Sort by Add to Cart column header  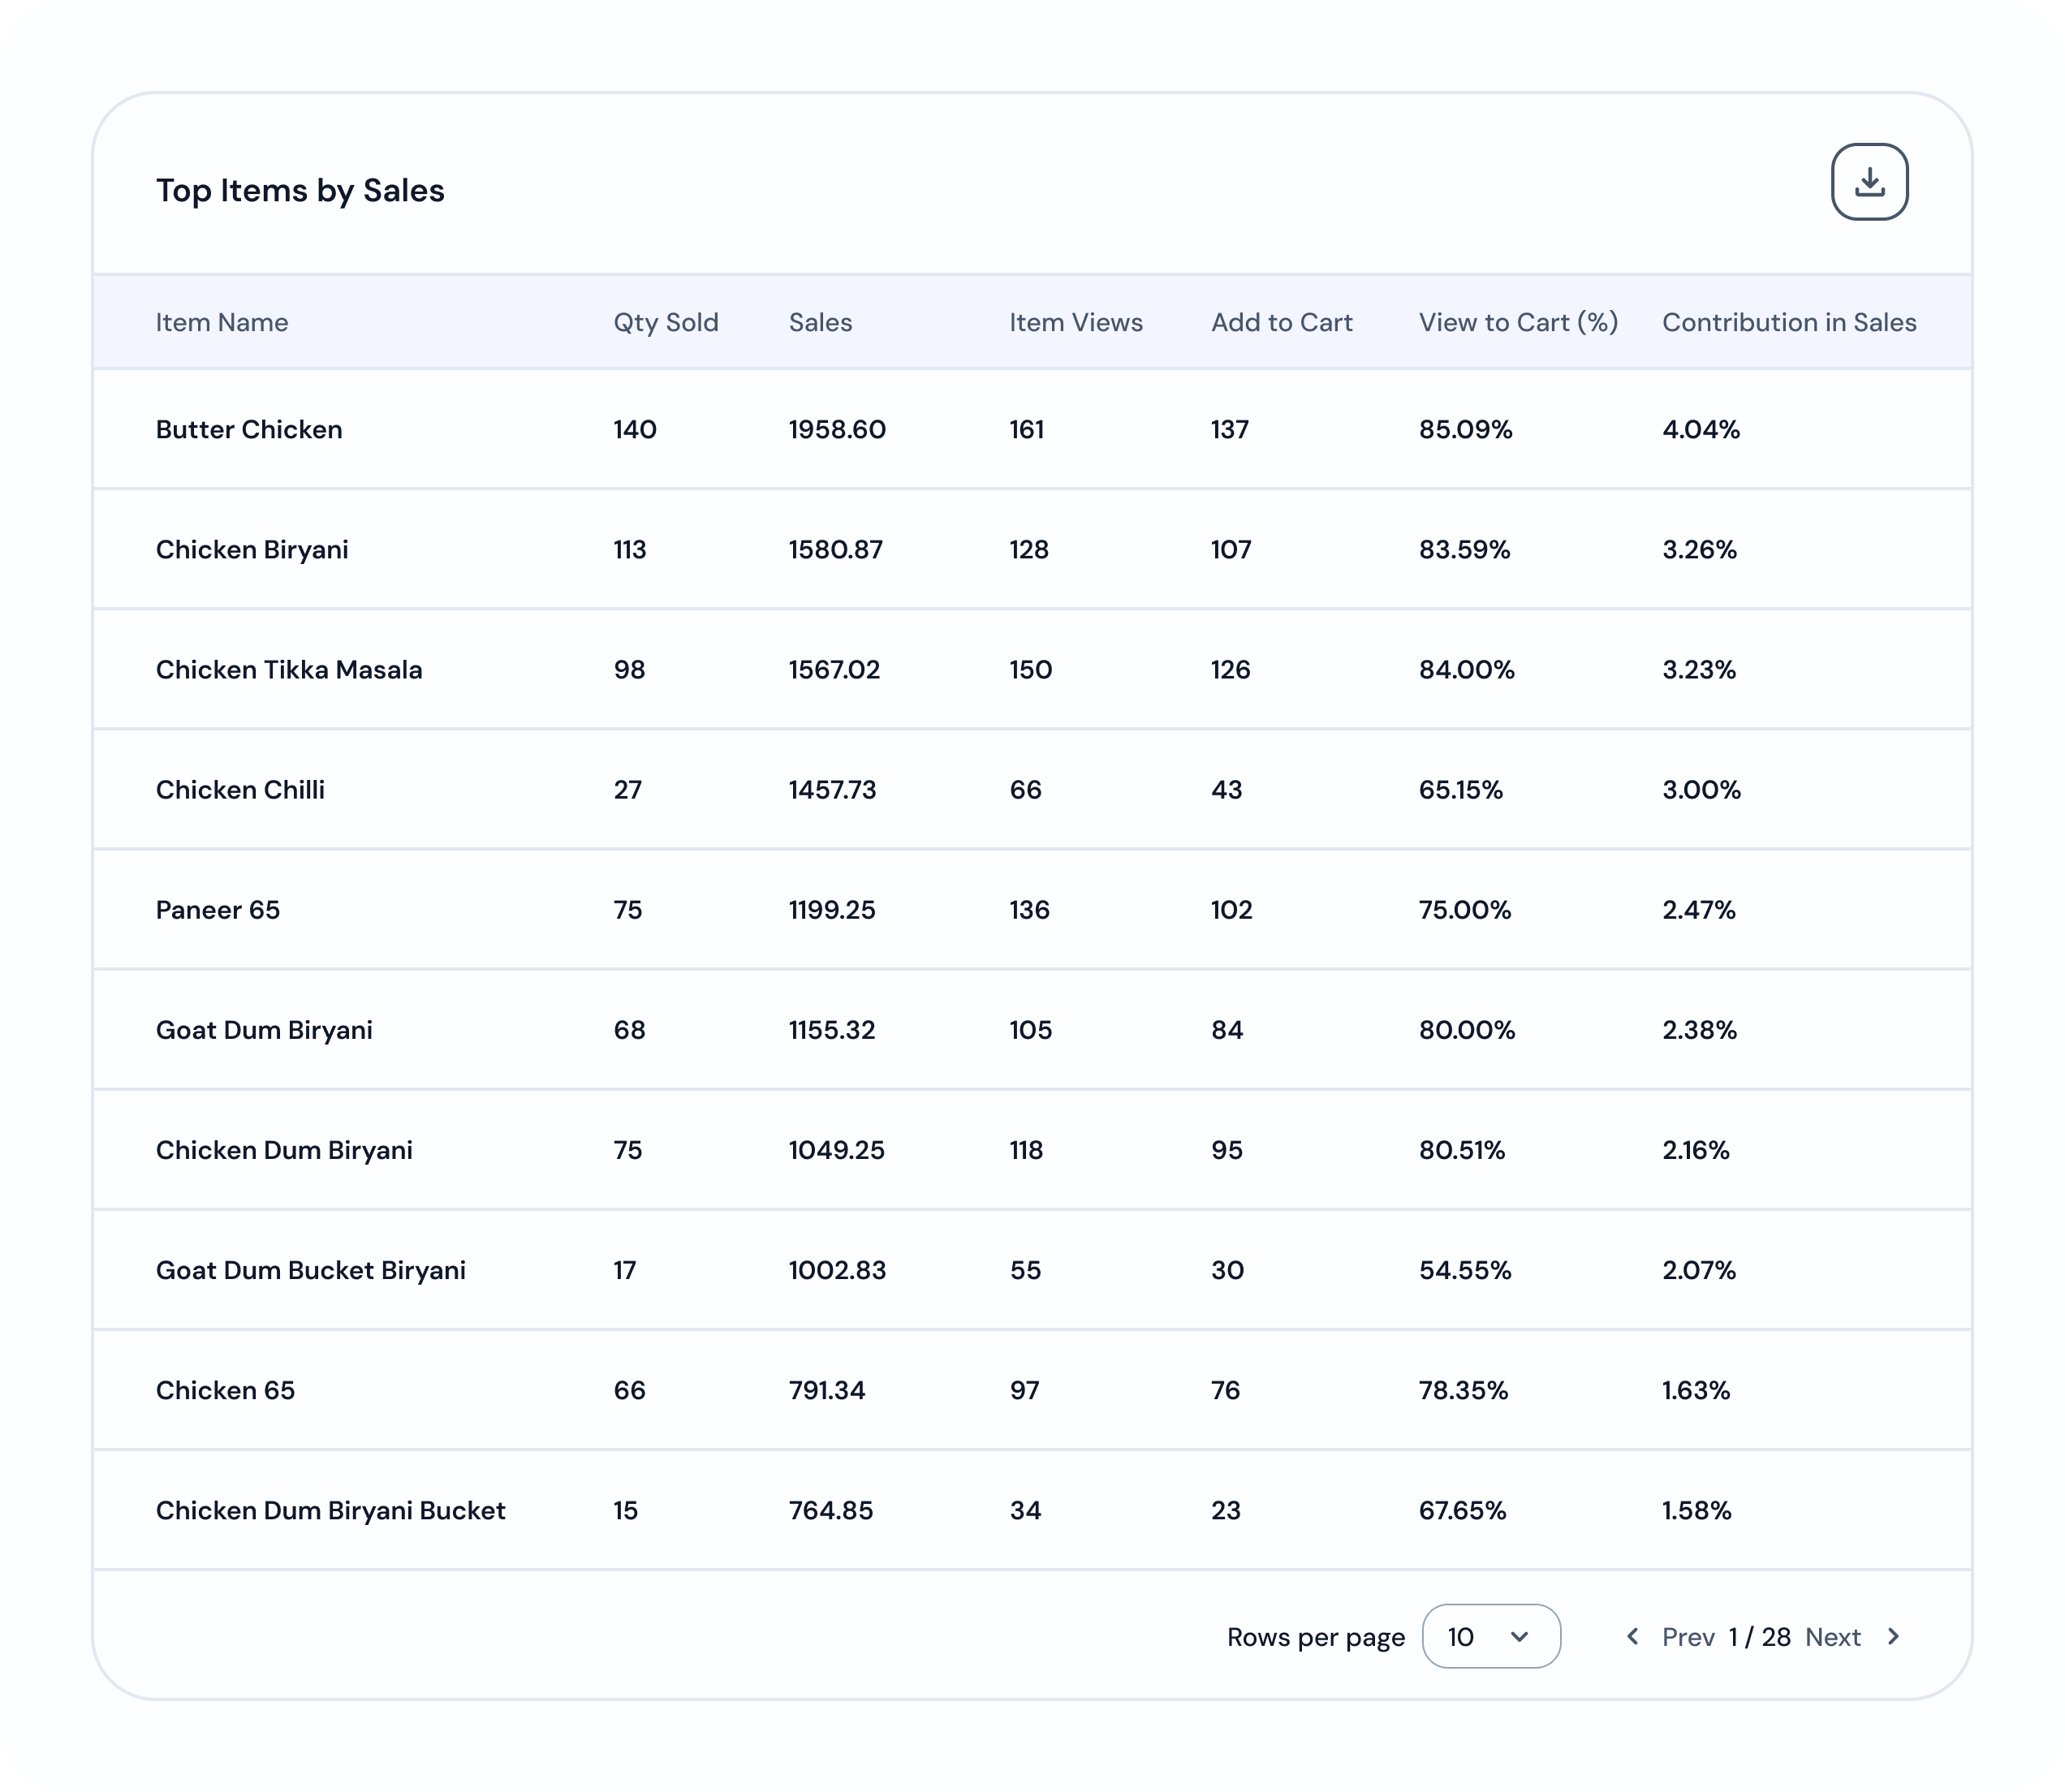pos(1281,322)
